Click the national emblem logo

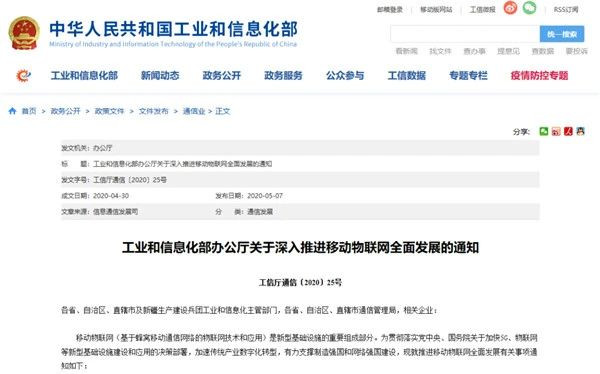coord(24,33)
